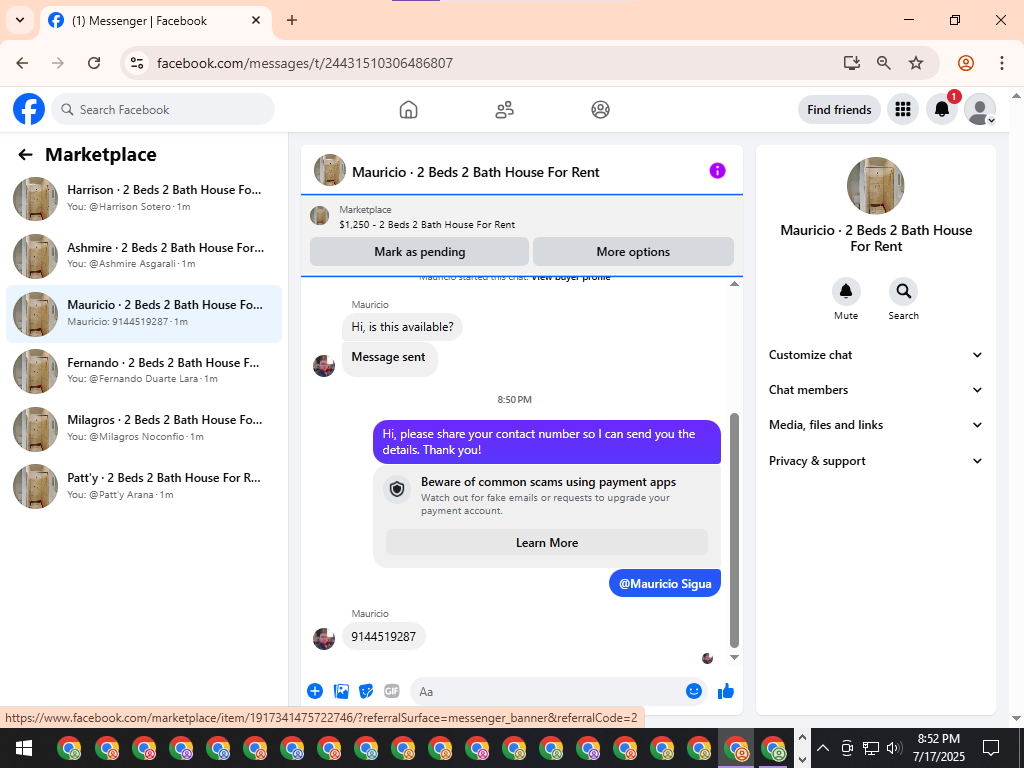The width and height of the screenshot is (1024, 768).
Task: Close the Messenger browser tab
Action: (256, 20)
